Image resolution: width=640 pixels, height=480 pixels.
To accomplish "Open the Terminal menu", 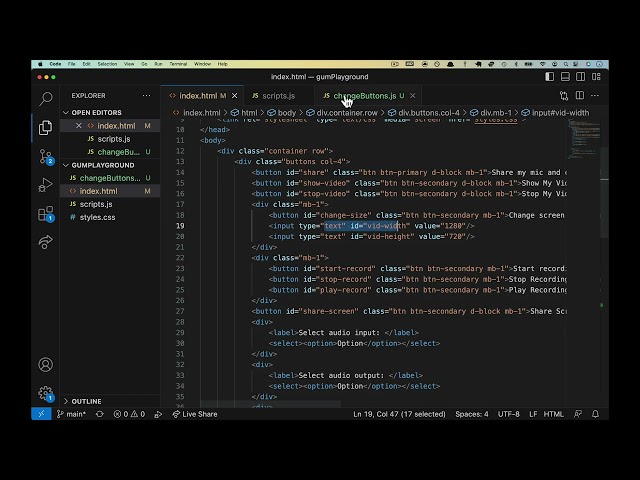I will coord(178,64).
